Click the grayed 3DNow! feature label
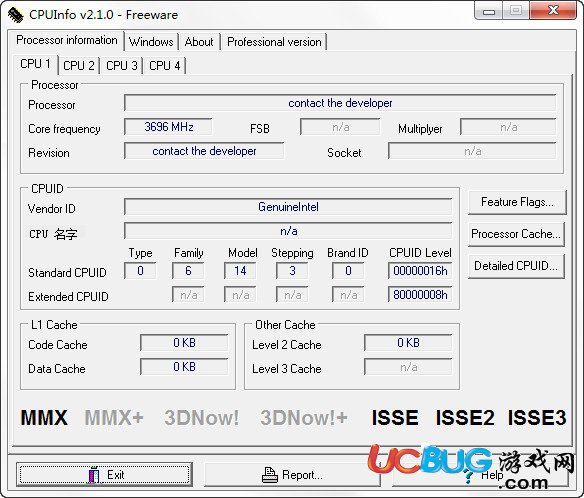 point(201,417)
